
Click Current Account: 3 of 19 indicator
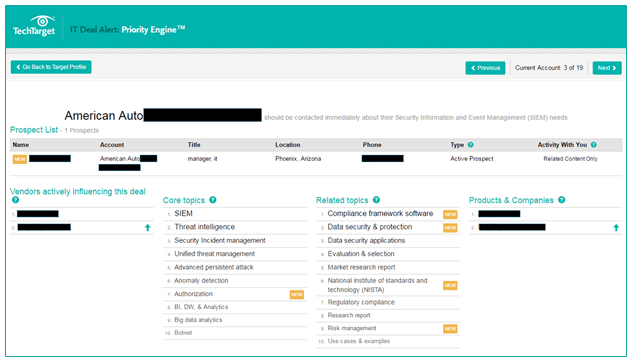click(x=549, y=68)
